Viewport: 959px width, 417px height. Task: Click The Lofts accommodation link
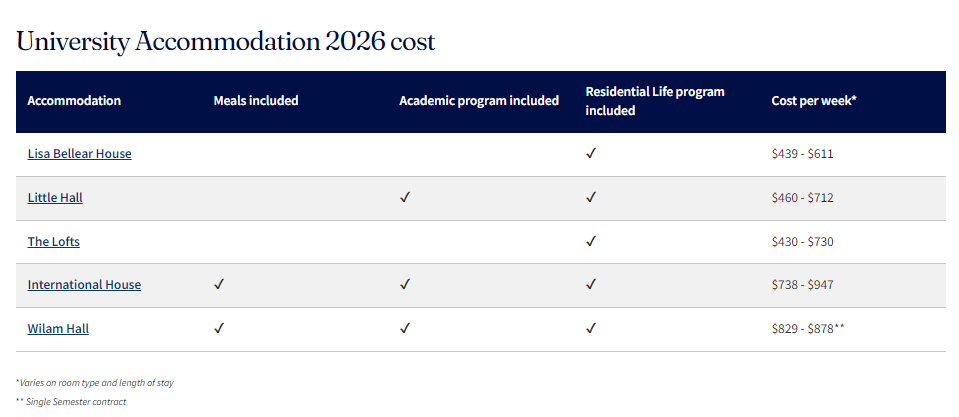point(53,242)
